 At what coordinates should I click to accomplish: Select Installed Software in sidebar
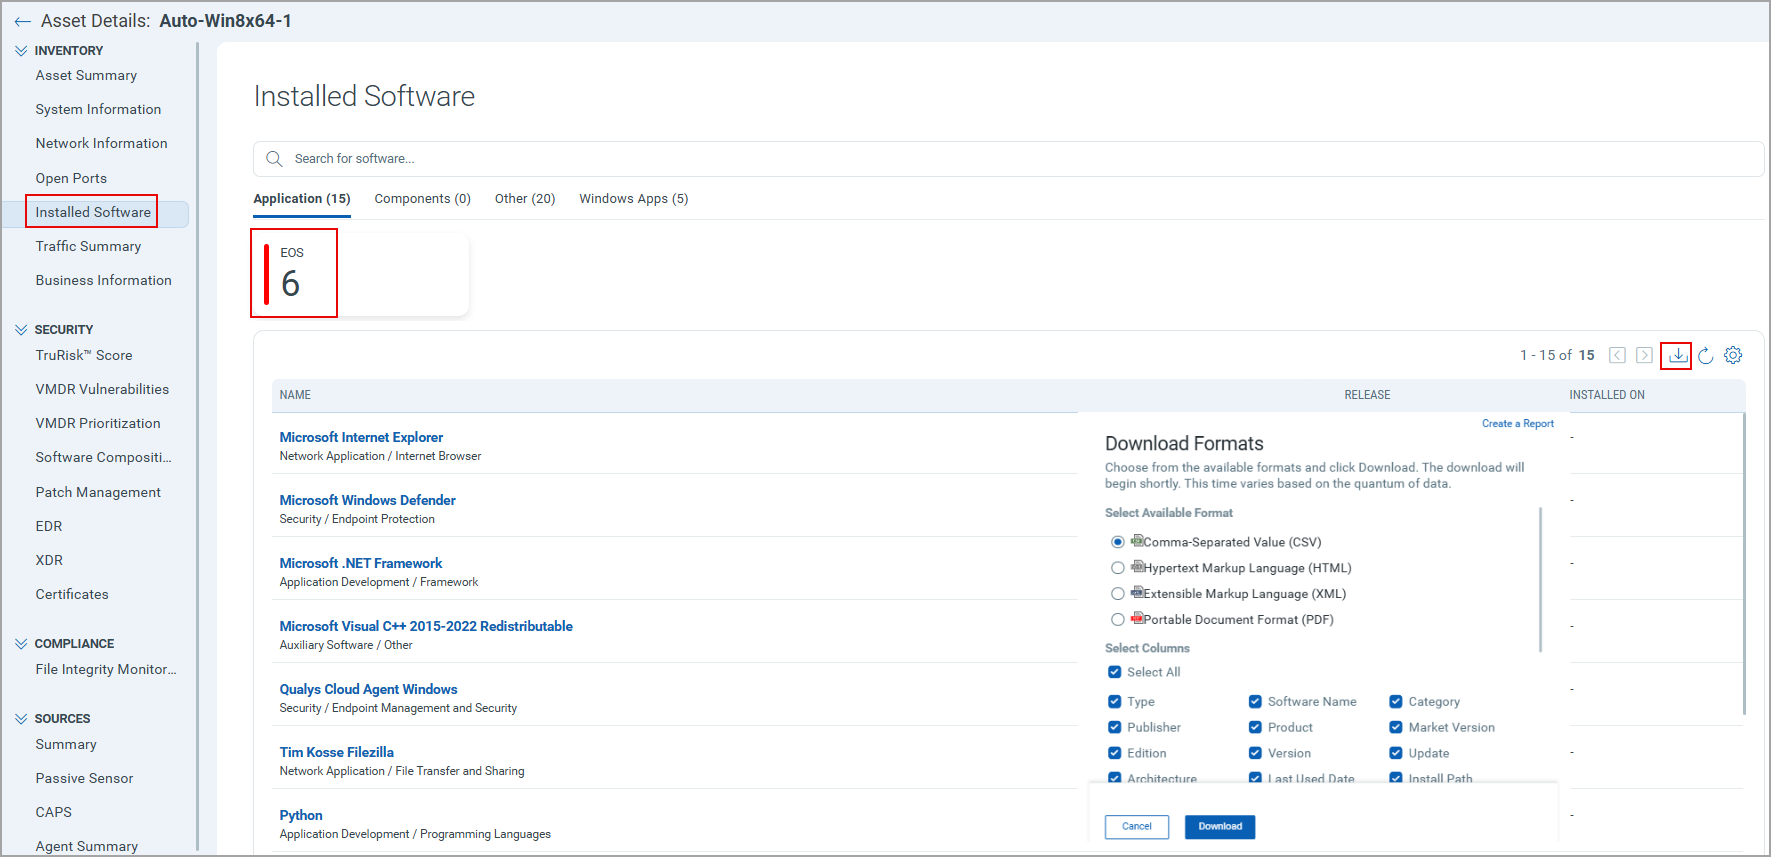tap(93, 213)
